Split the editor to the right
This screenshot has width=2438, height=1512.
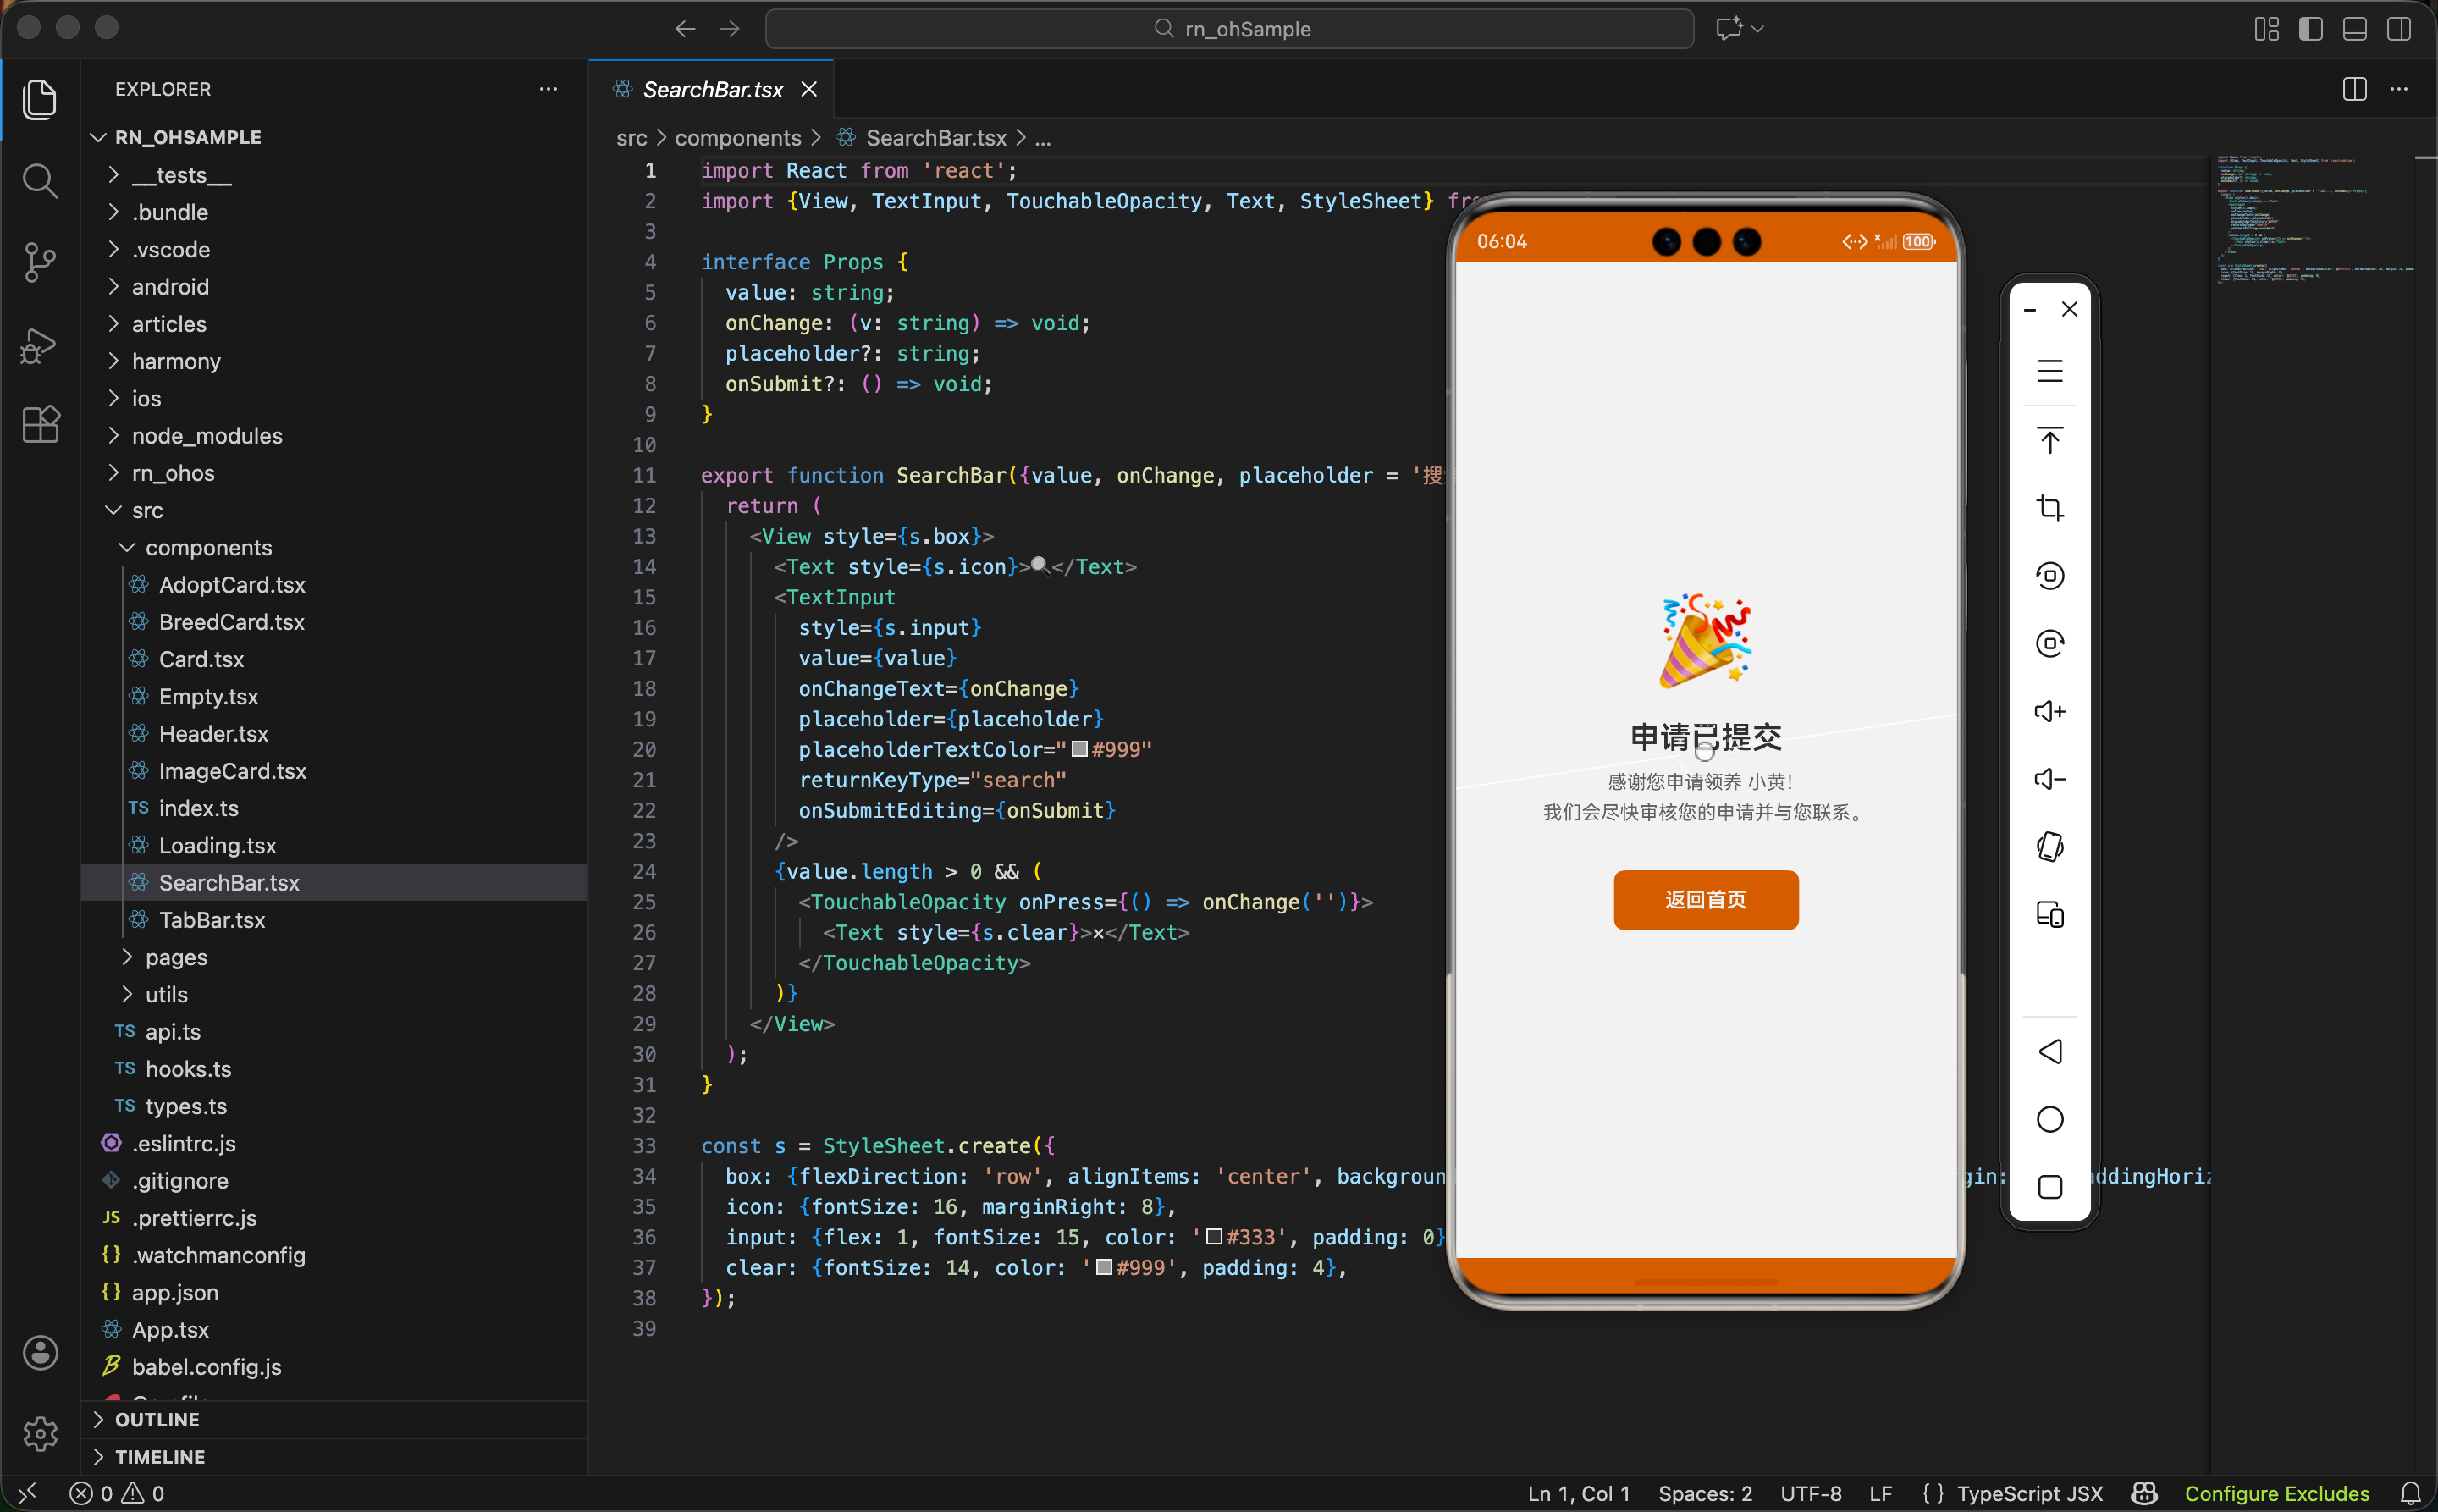tap(2354, 89)
